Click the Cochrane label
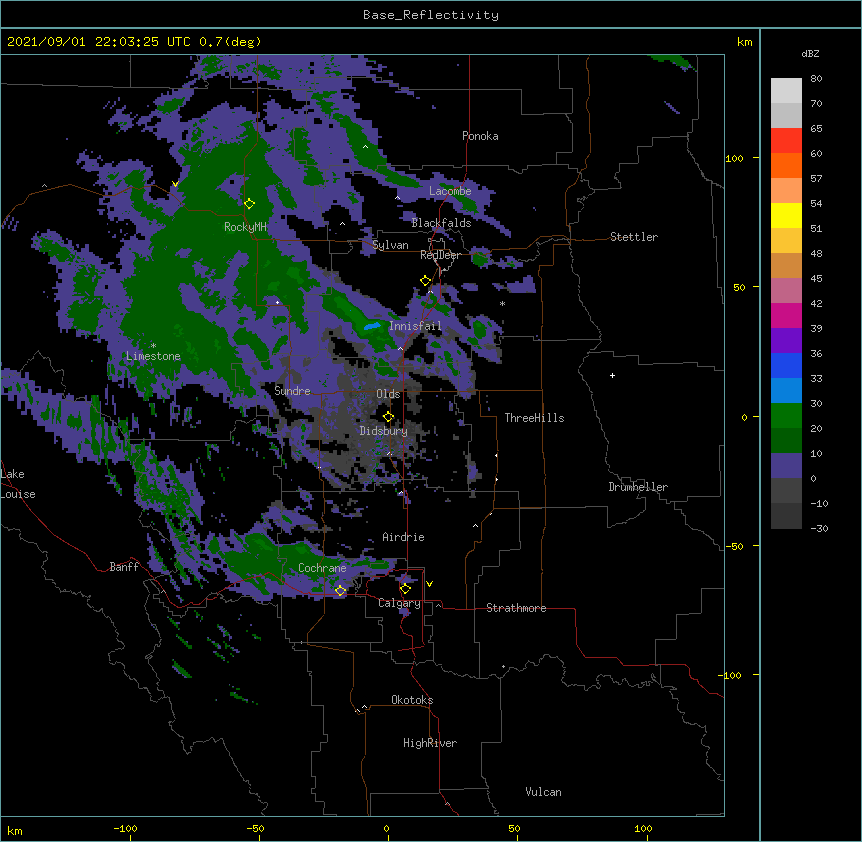Screen dimensions: 862x842 click(x=322, y=568)
